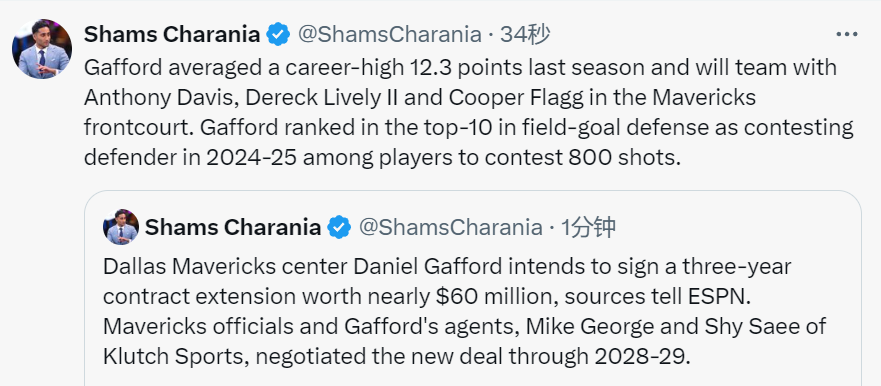Click the "800 shots" text ending main tweet
881x386 pixels.
[x=624, y=158]
